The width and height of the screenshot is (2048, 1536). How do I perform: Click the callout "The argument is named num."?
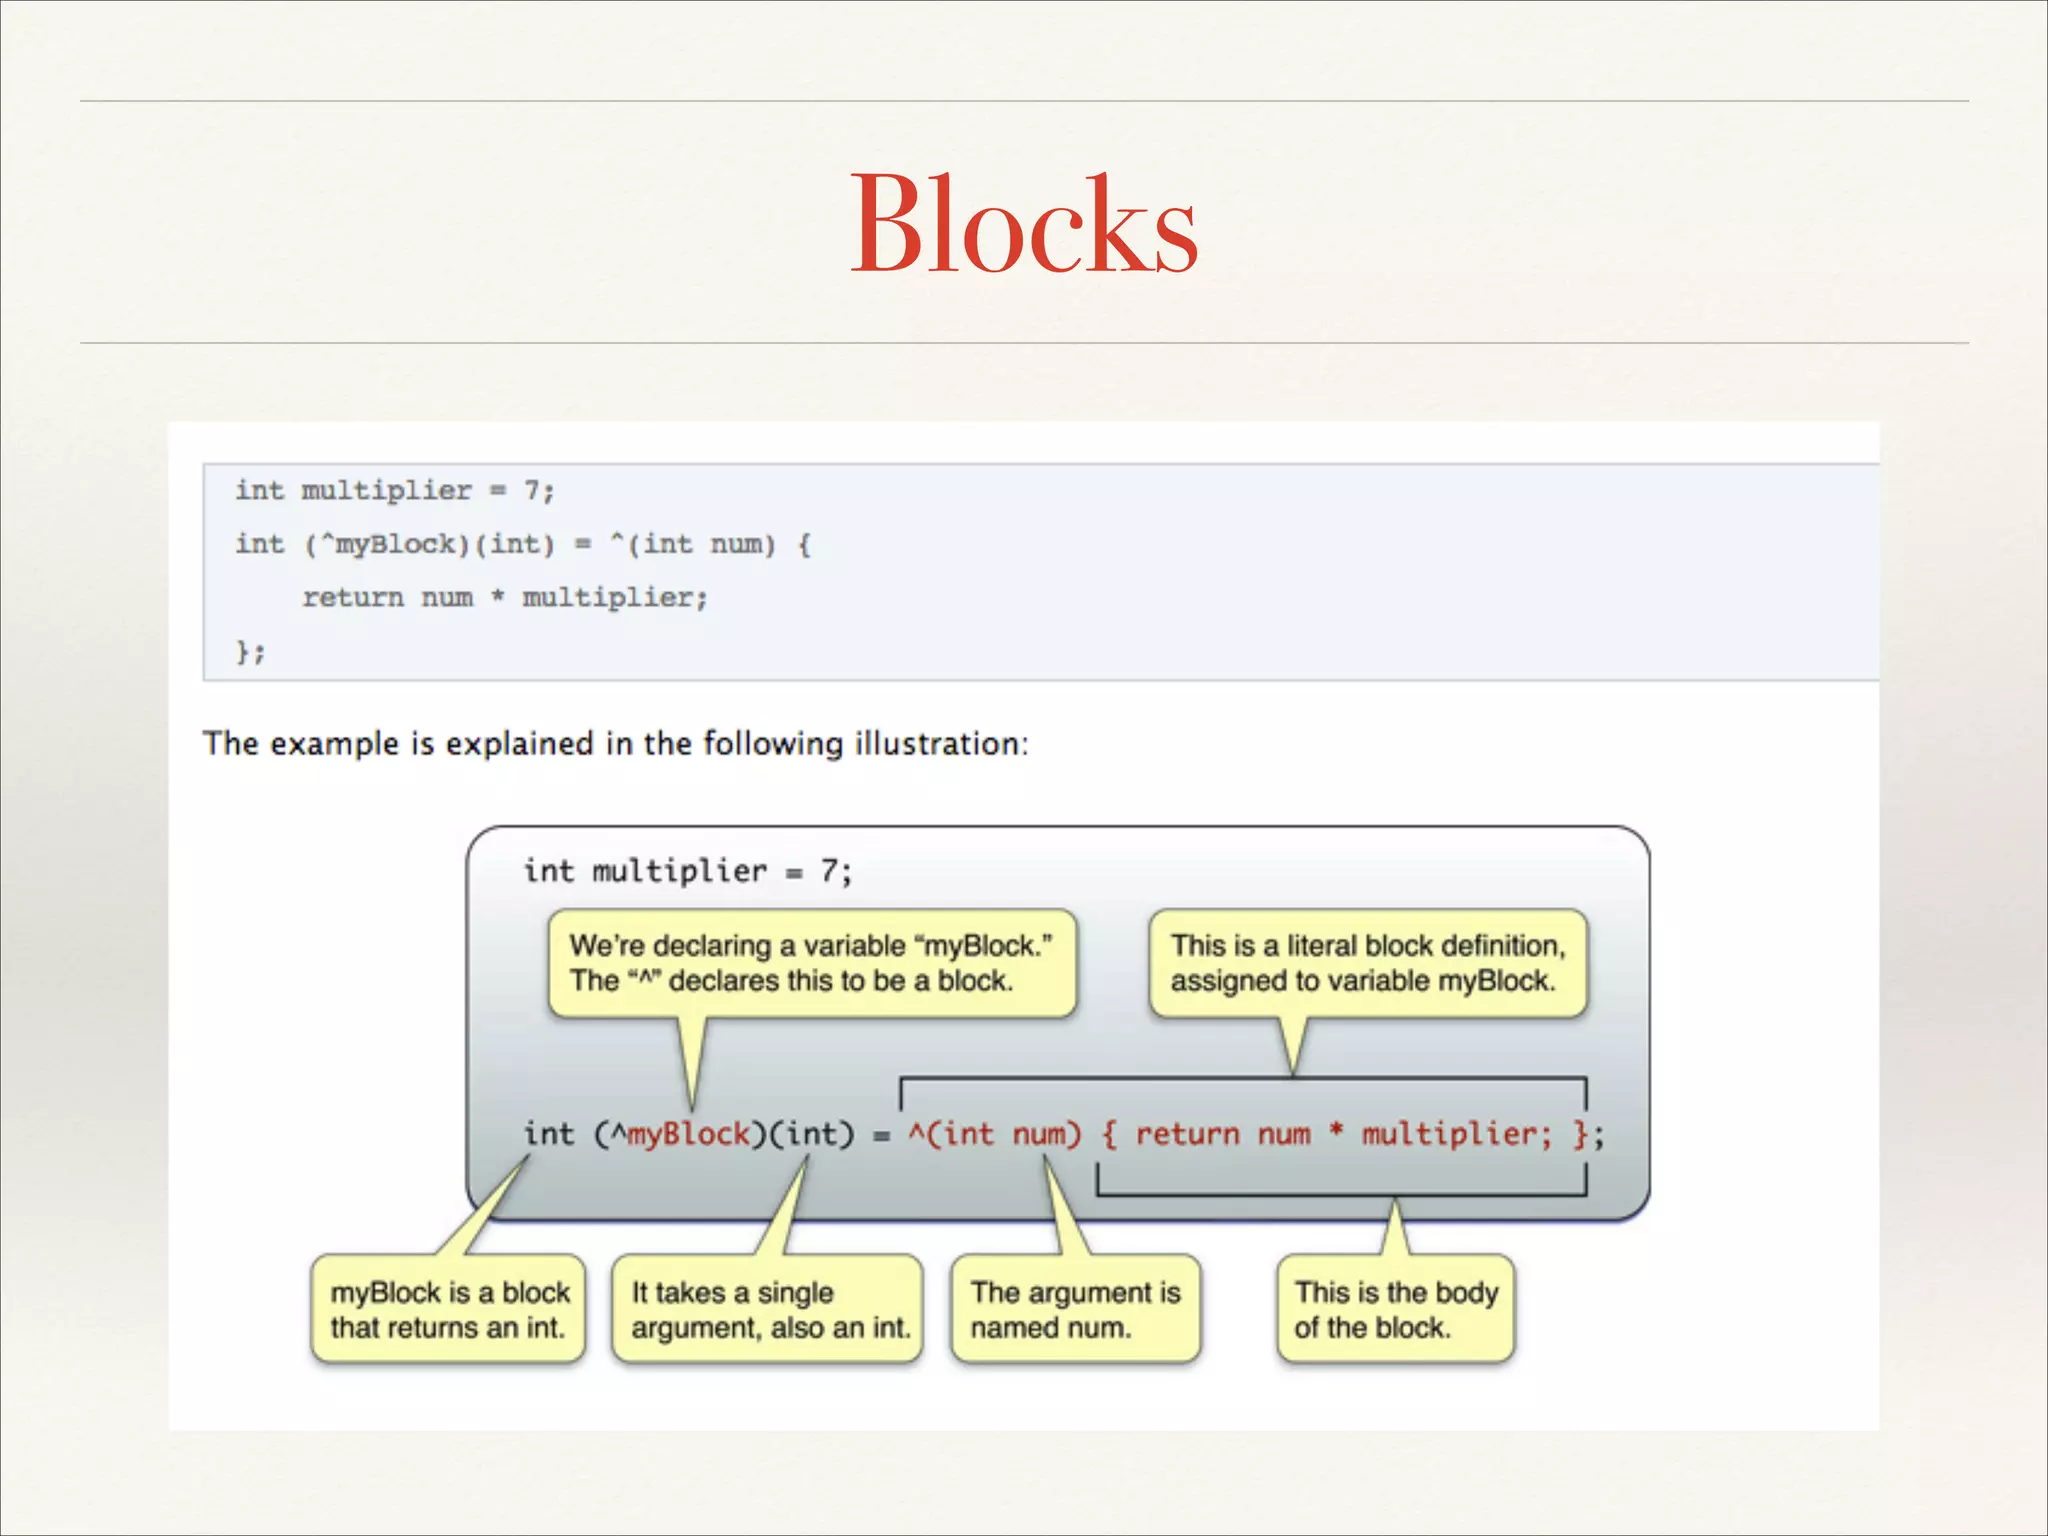pyautogui.click(x=1076, y=1309)
